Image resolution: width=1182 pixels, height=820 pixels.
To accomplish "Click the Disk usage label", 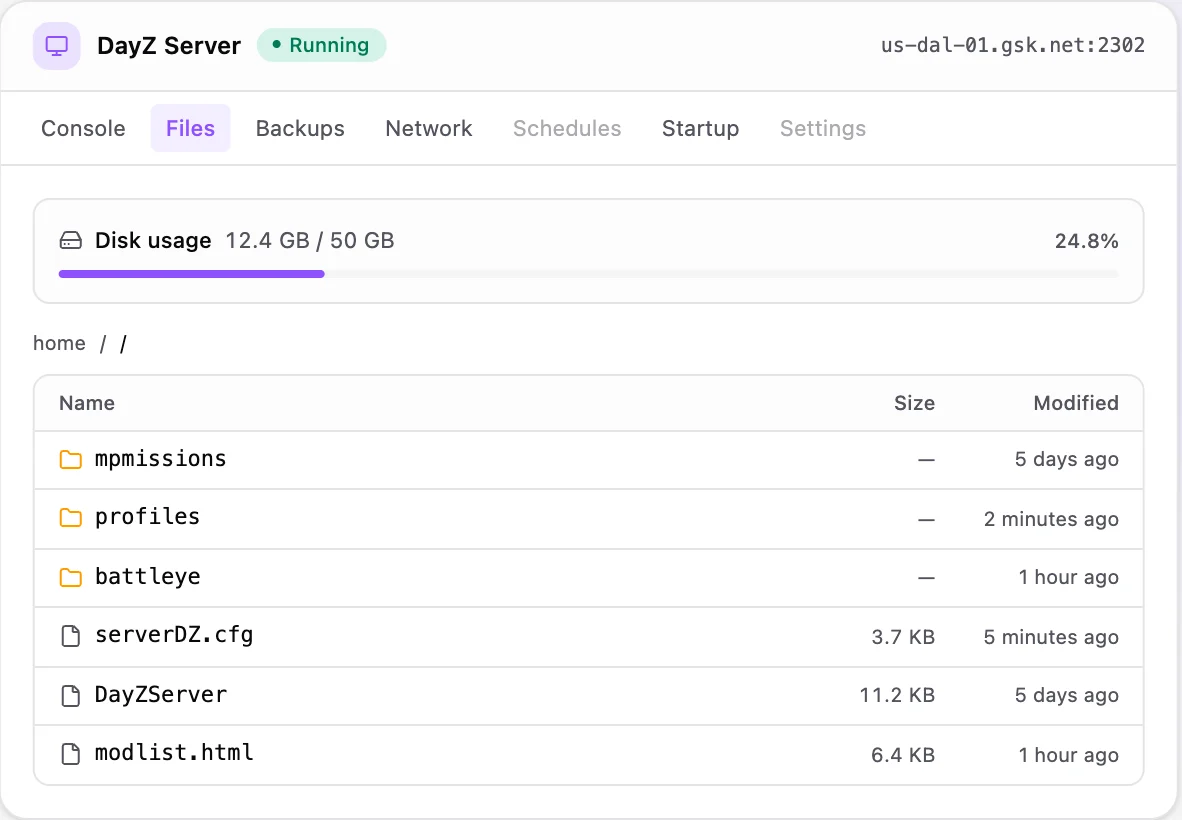I will [153, 241].
